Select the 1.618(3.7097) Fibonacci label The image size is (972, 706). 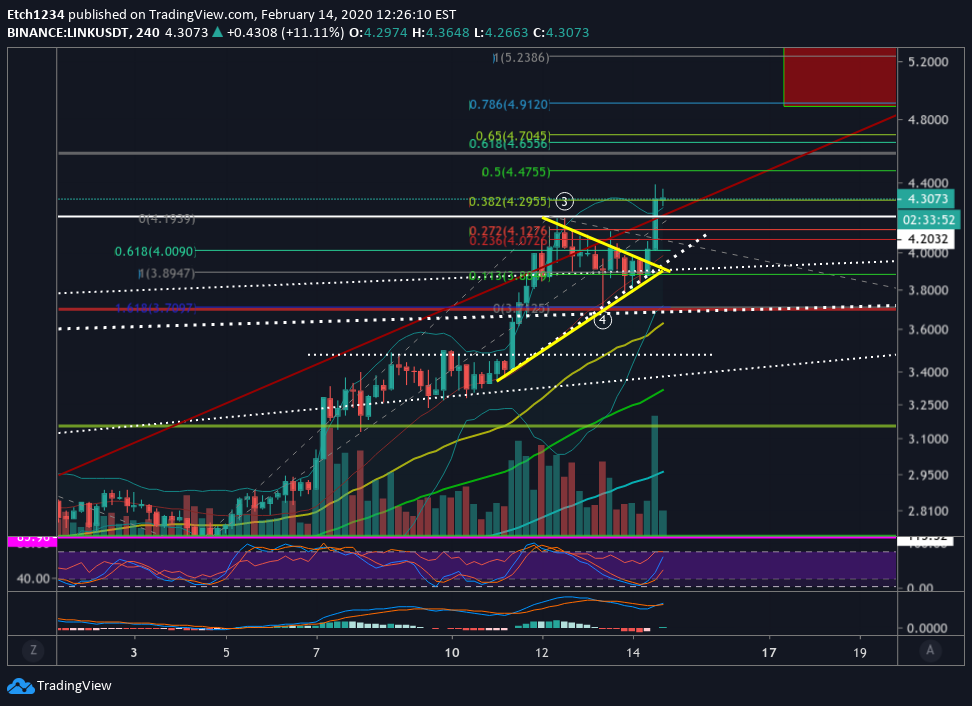(x=156, y=308)
